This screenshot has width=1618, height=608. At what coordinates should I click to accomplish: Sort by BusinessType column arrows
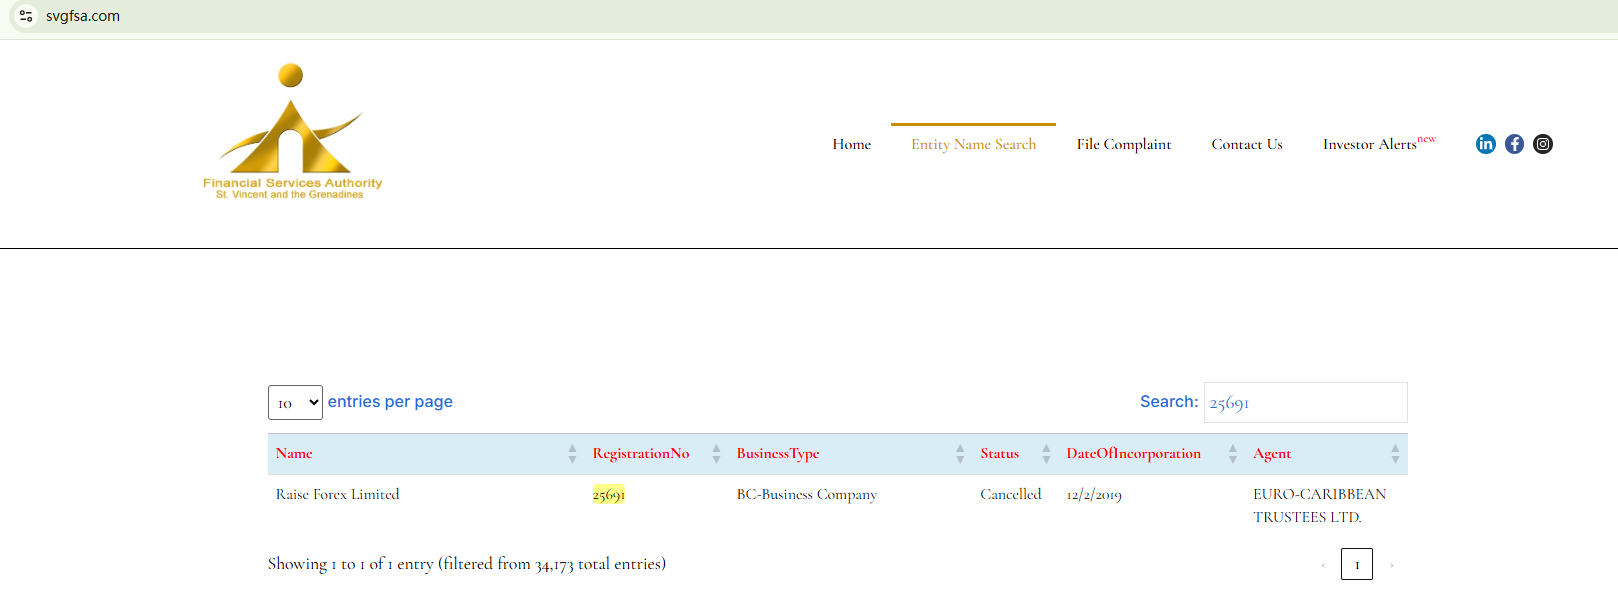pos(960,454)
